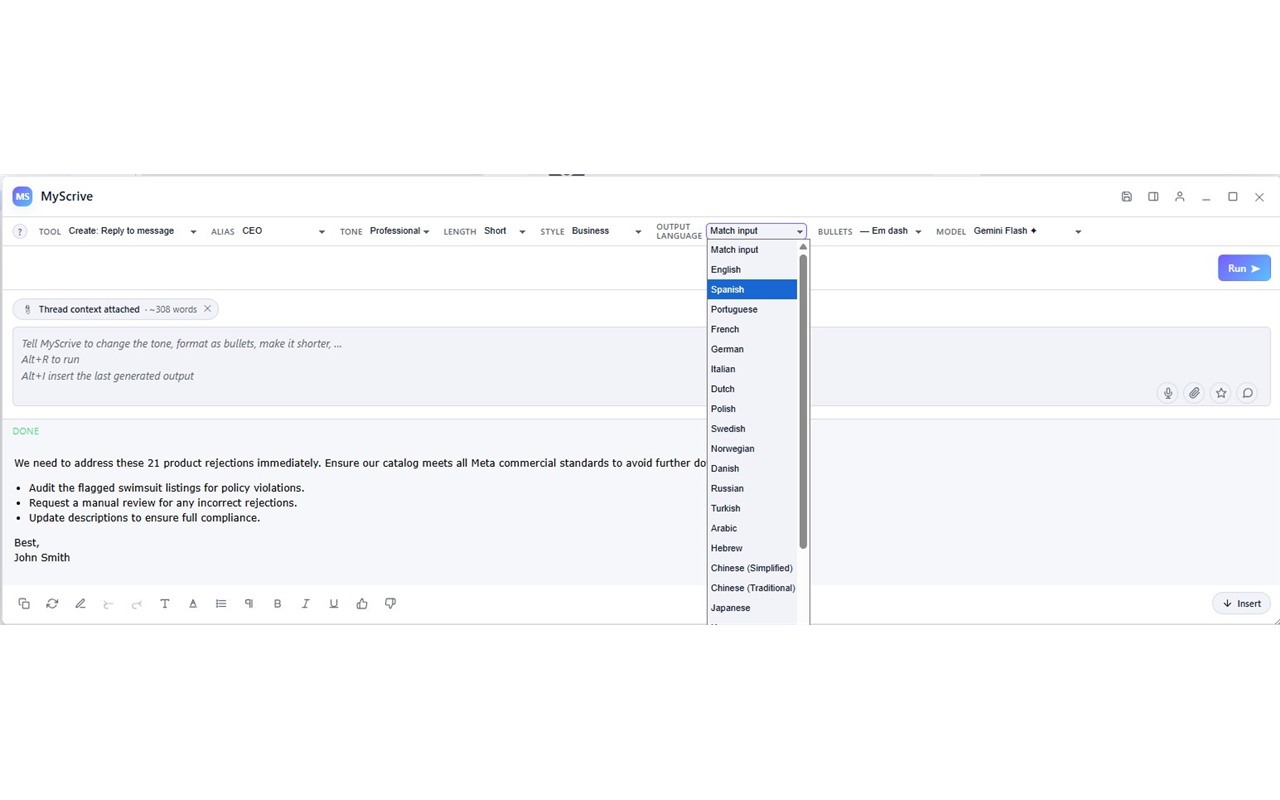Click the regenerate refresh icon

(52, 604)
